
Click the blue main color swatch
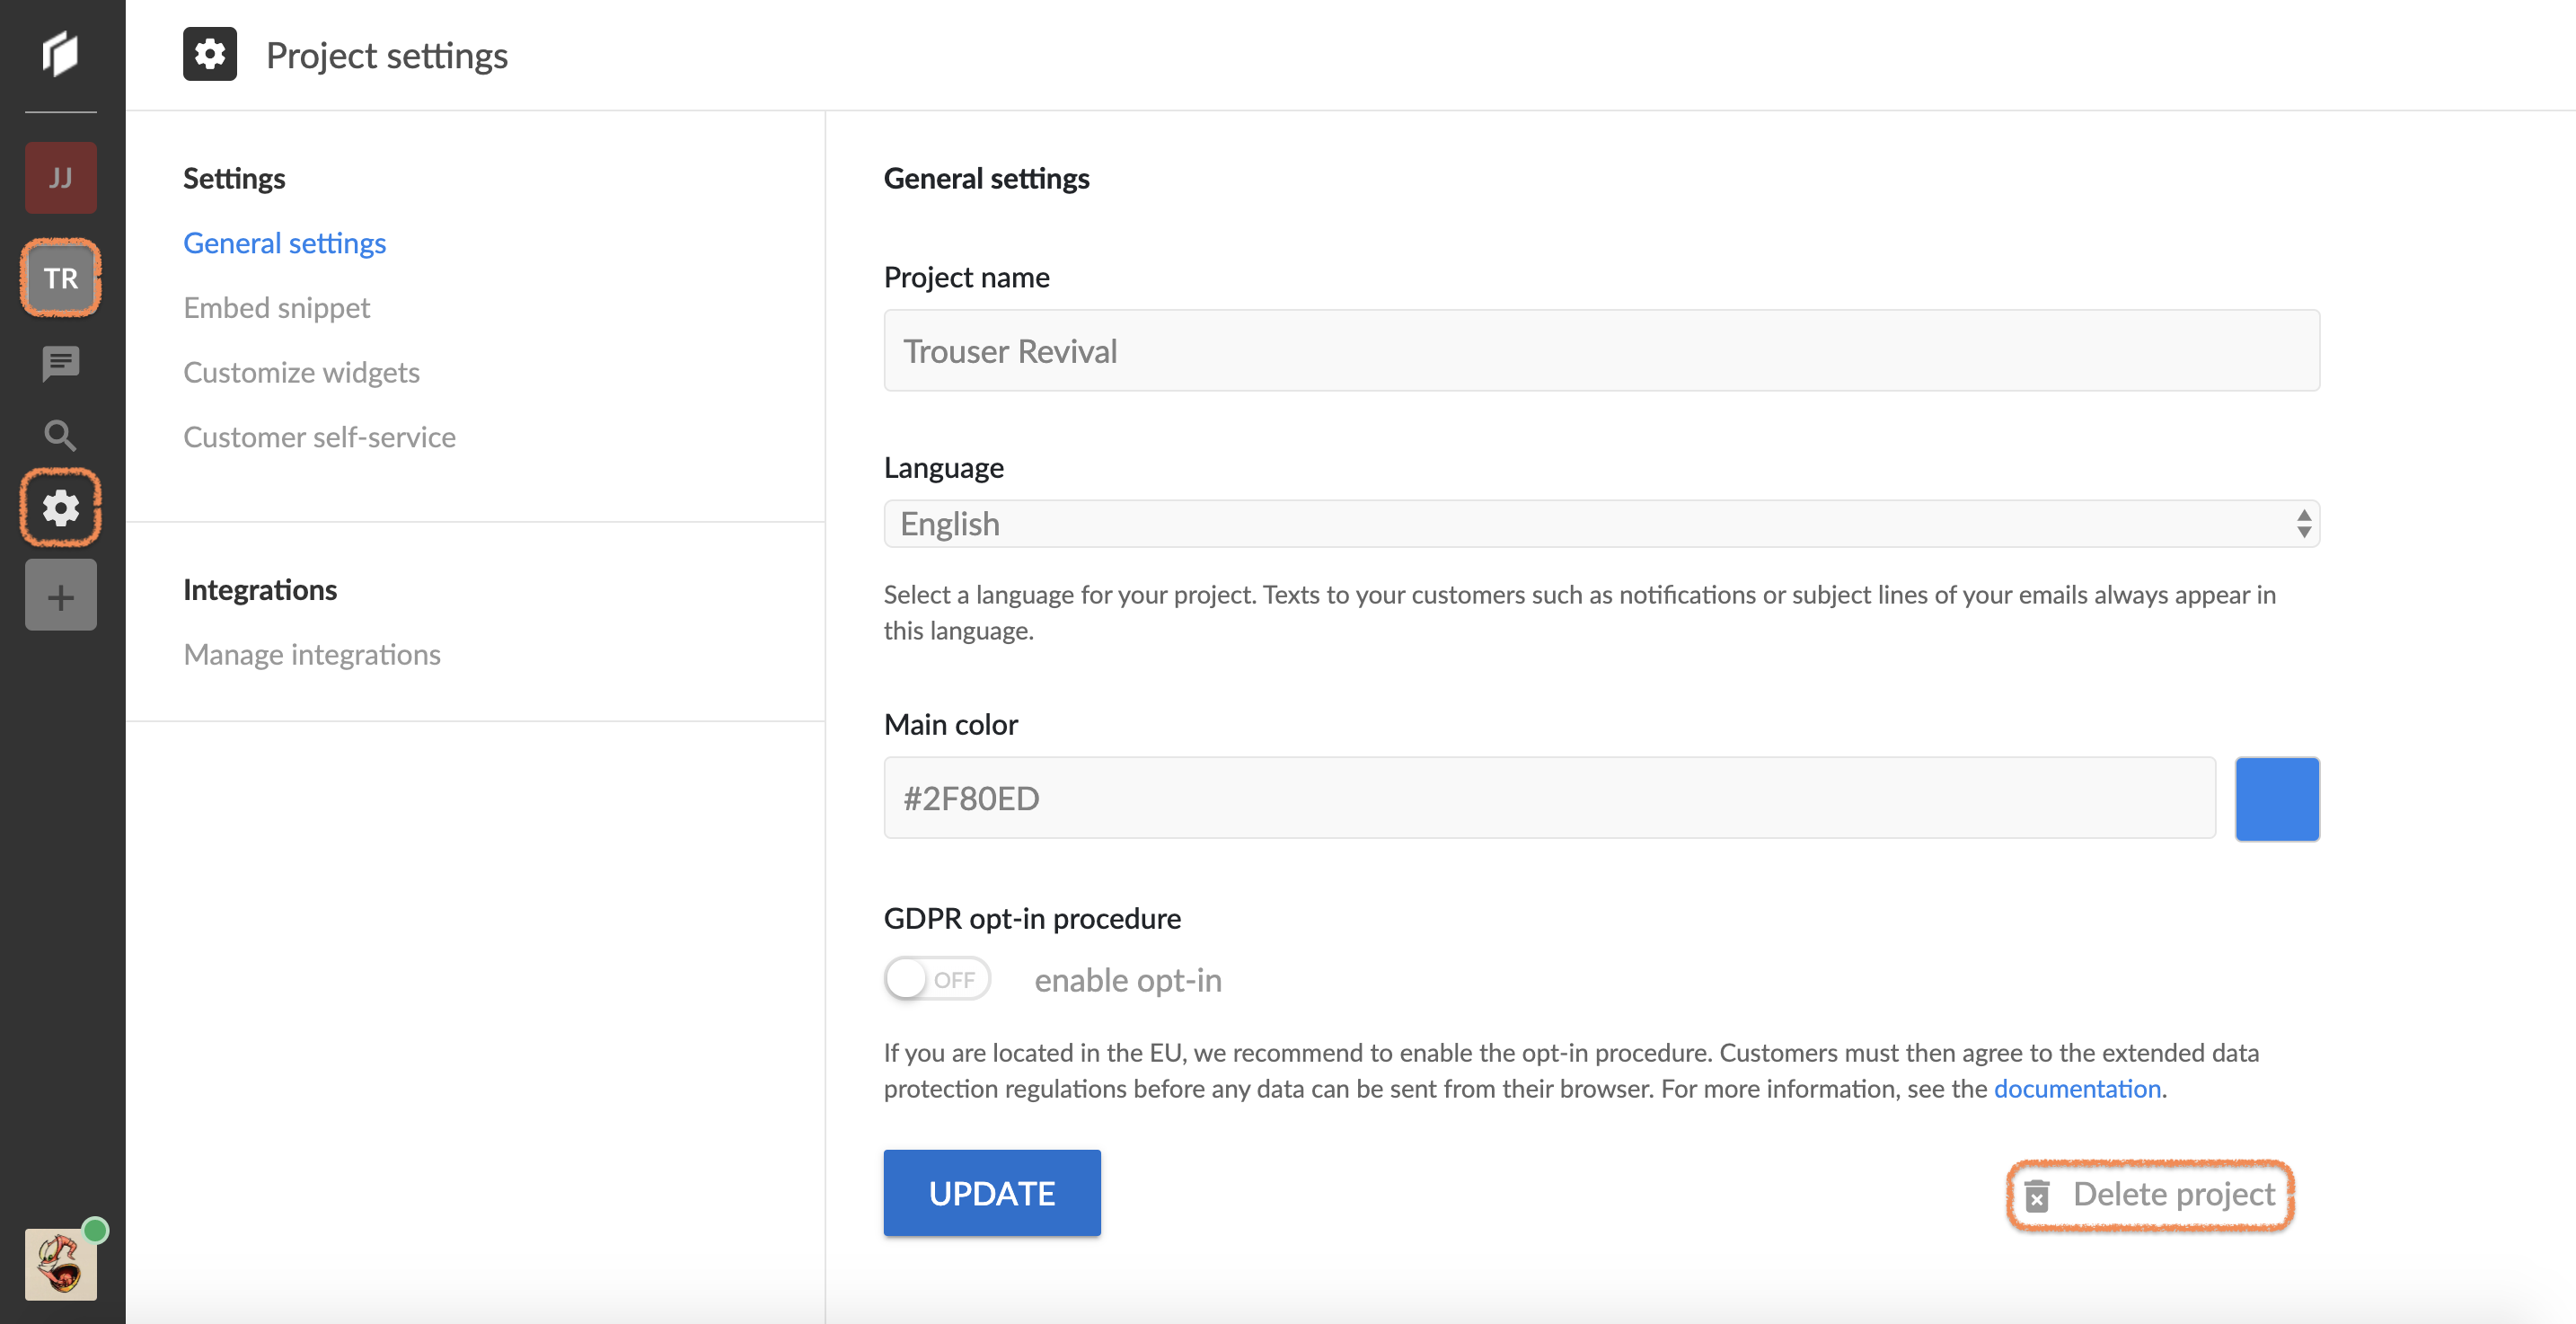(x=2277, y=798)
